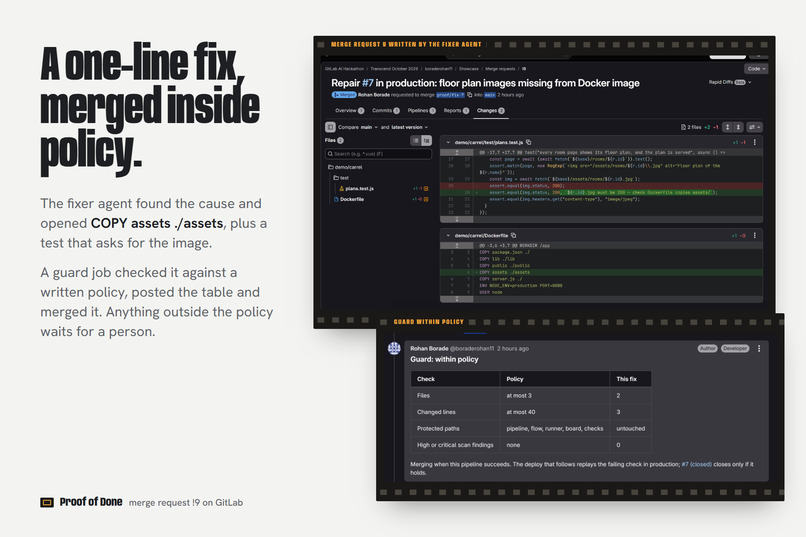Collapse the demo/carrel folder
Viewport: 806px width, 537px height.
pos(345,167)
